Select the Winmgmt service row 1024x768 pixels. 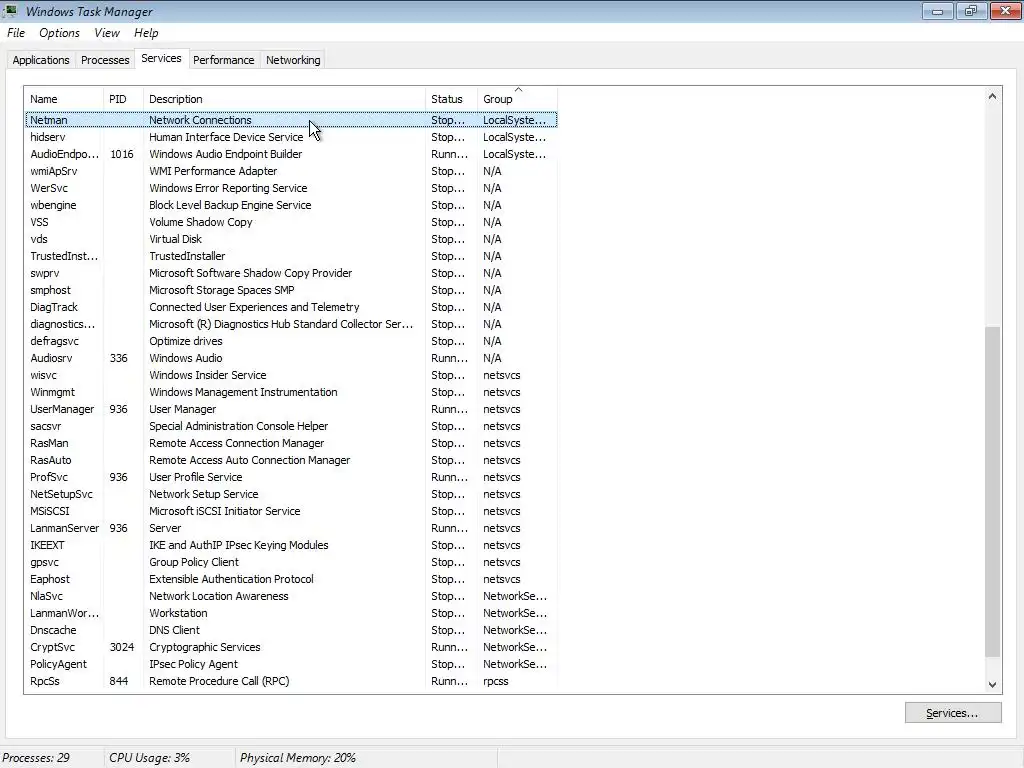tap(291, 392)
